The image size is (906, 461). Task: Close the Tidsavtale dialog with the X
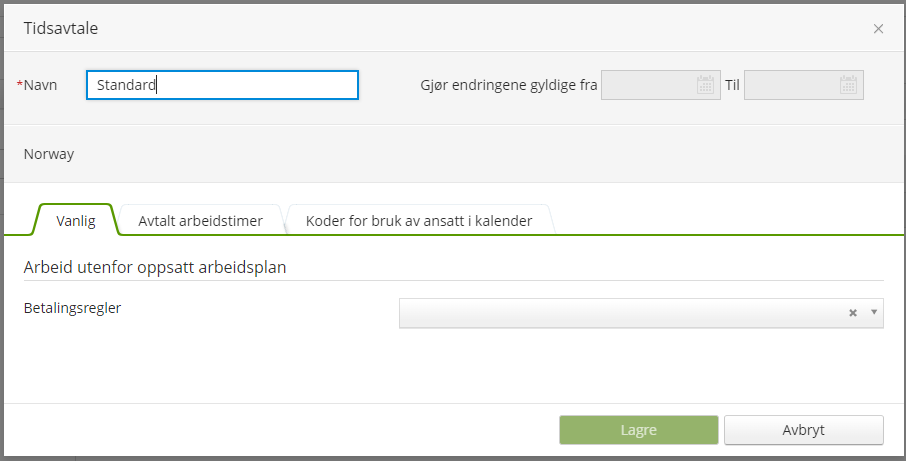coord(878,29)
